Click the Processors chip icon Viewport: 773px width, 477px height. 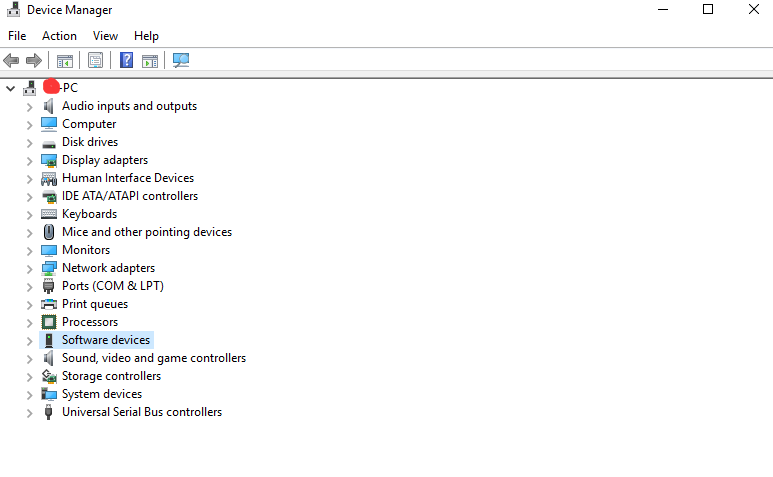tap(49, 322)
